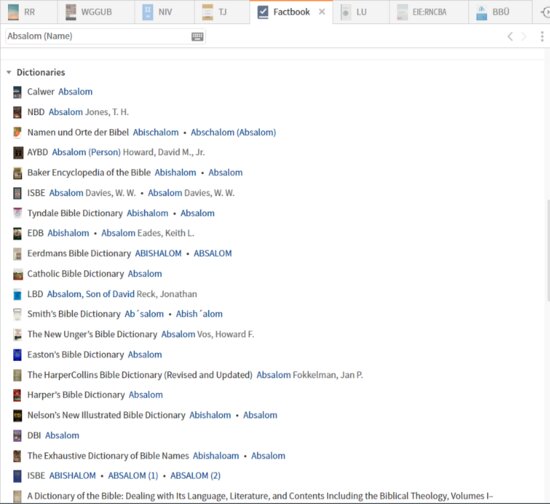Viewport: 550px width, 504px height.
Task: Click the AYBD book cover icon
Action: [18, 153]
